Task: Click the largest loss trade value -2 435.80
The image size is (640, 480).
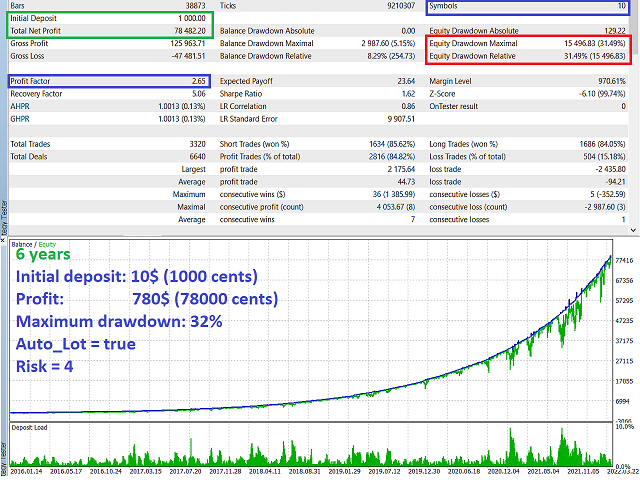Action: tap(611, 169)
